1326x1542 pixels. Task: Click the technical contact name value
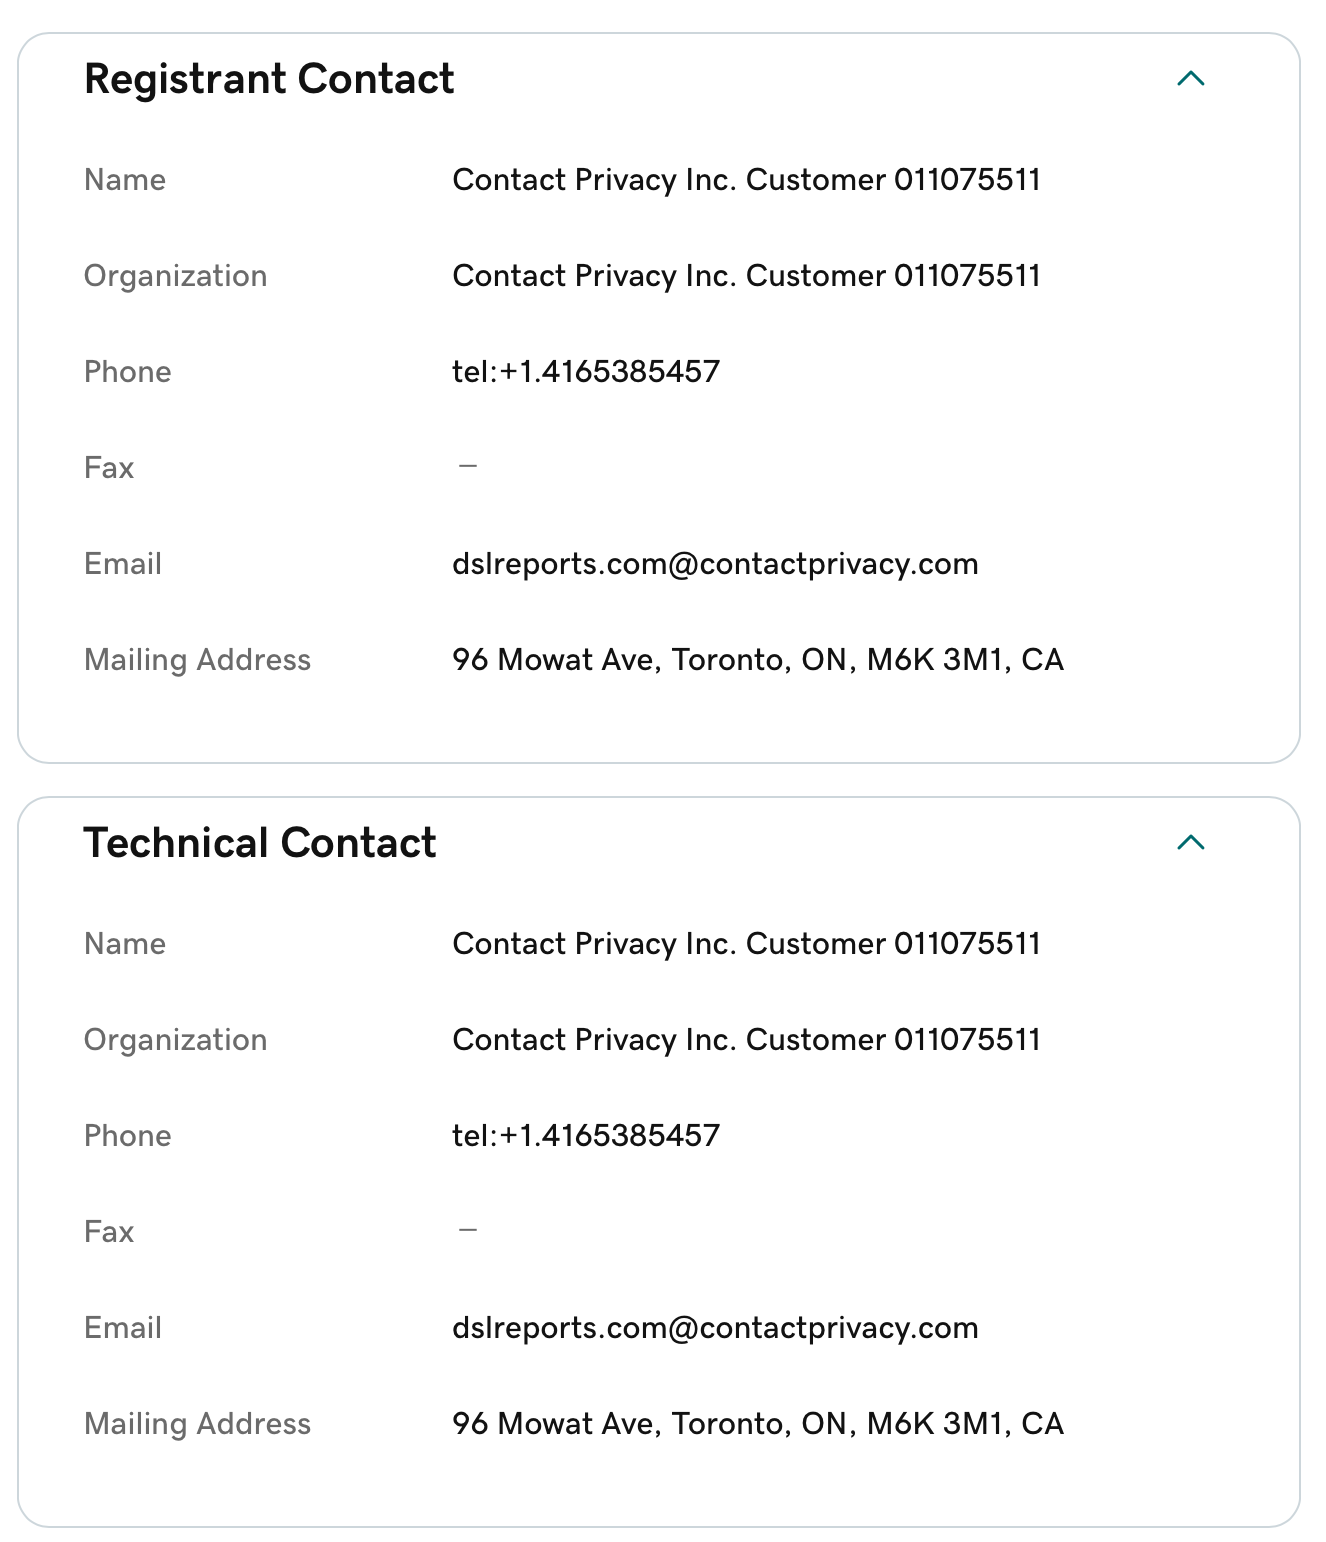tap(746, 944)
